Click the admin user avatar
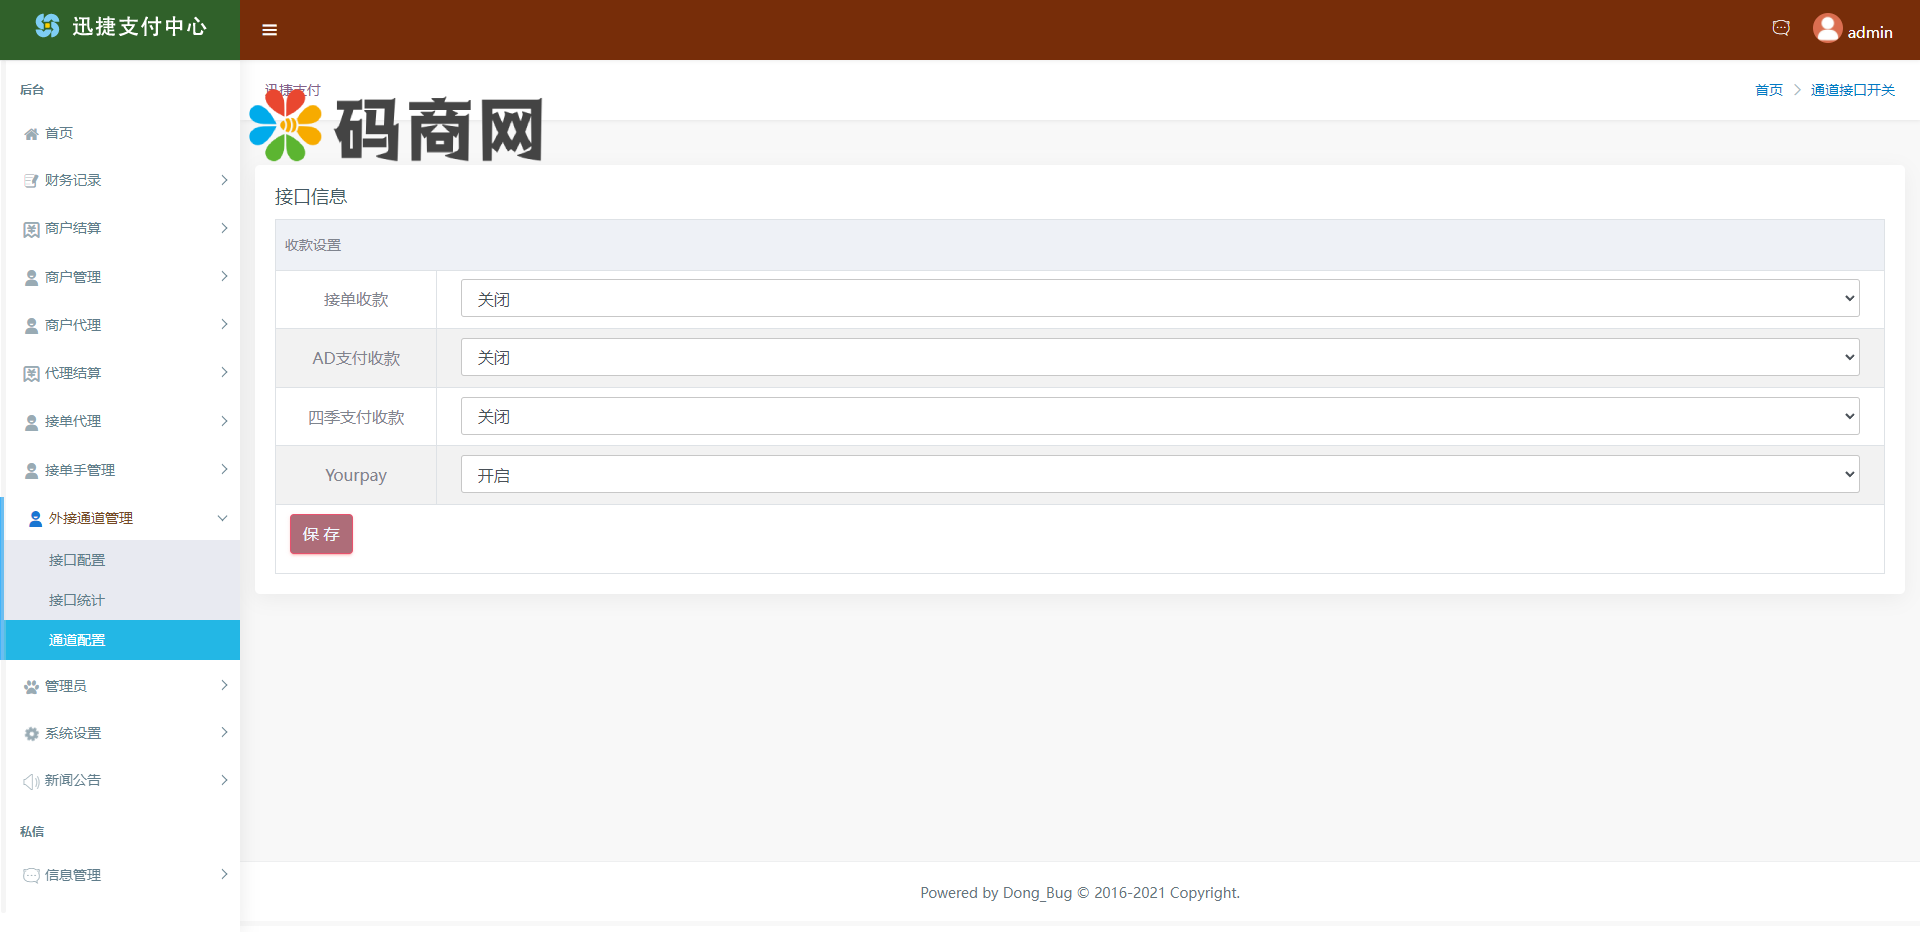The height and width of the screenshot is (932, 1920). click(1827, 28)
